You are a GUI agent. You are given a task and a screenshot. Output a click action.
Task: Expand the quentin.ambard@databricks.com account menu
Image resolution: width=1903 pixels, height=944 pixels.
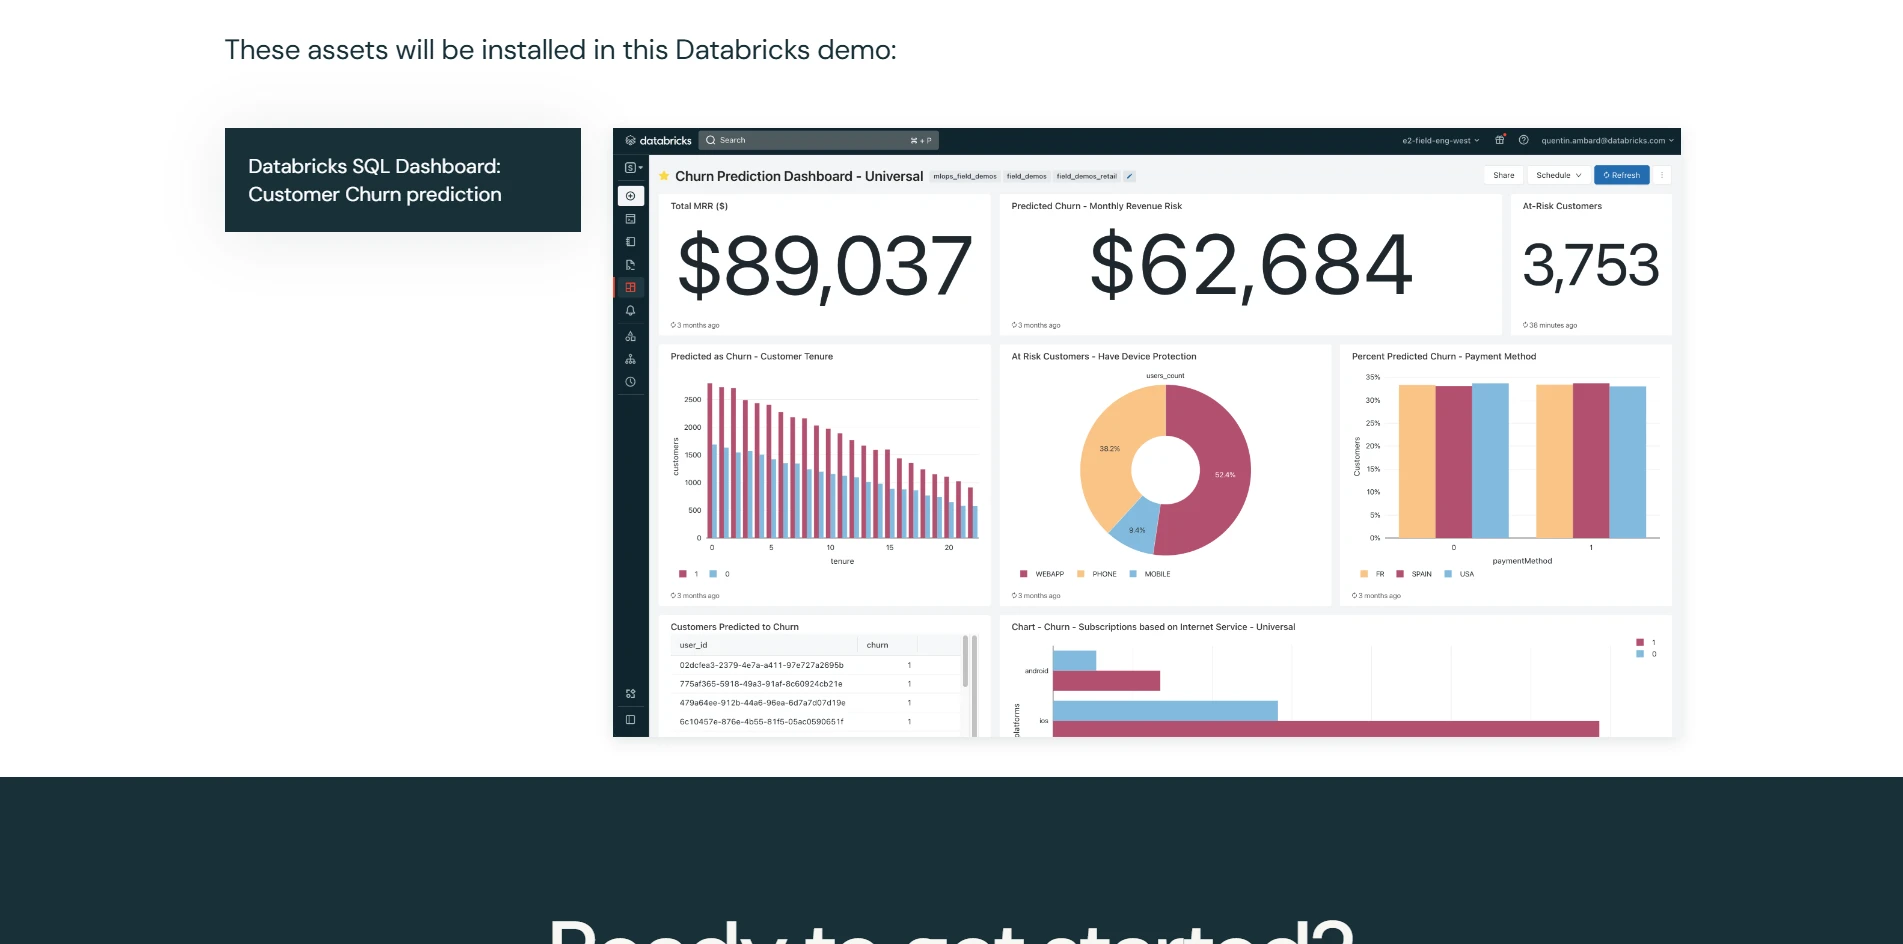pyautogui.click(x=1607, y=140)
